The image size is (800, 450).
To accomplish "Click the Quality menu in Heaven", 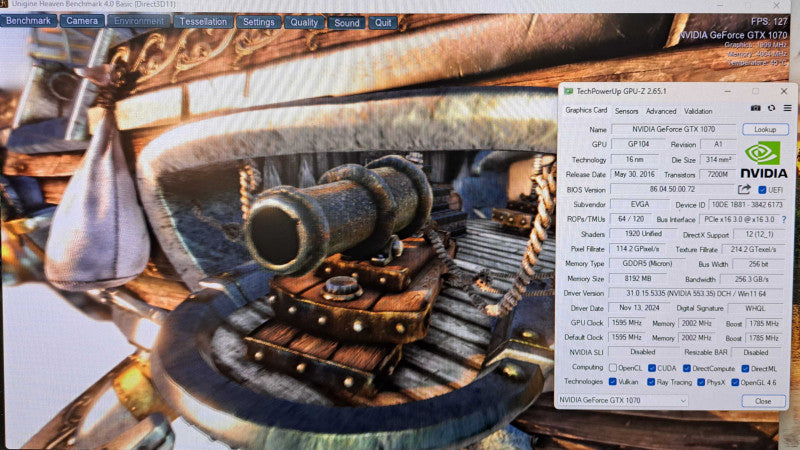I will pyautogui.click(x=304, y=22).
